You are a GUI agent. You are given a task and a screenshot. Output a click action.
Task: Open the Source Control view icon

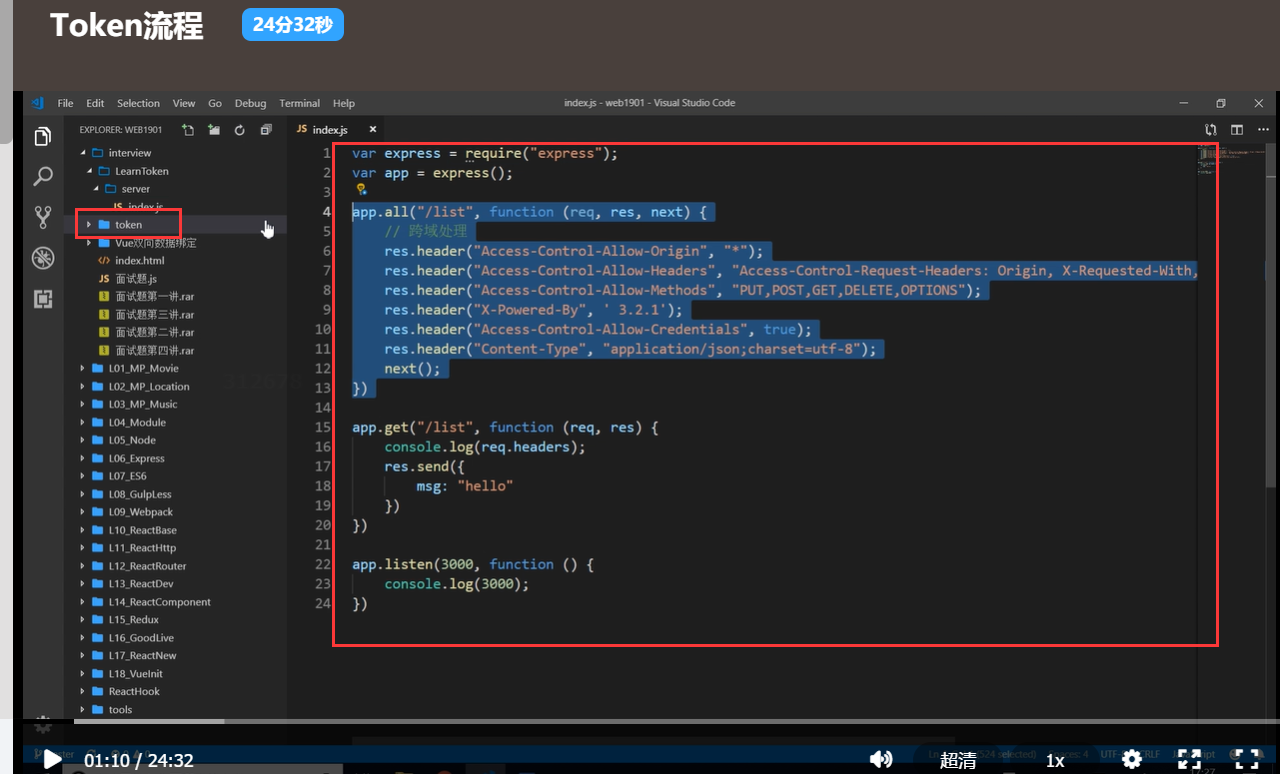[42, 217]
